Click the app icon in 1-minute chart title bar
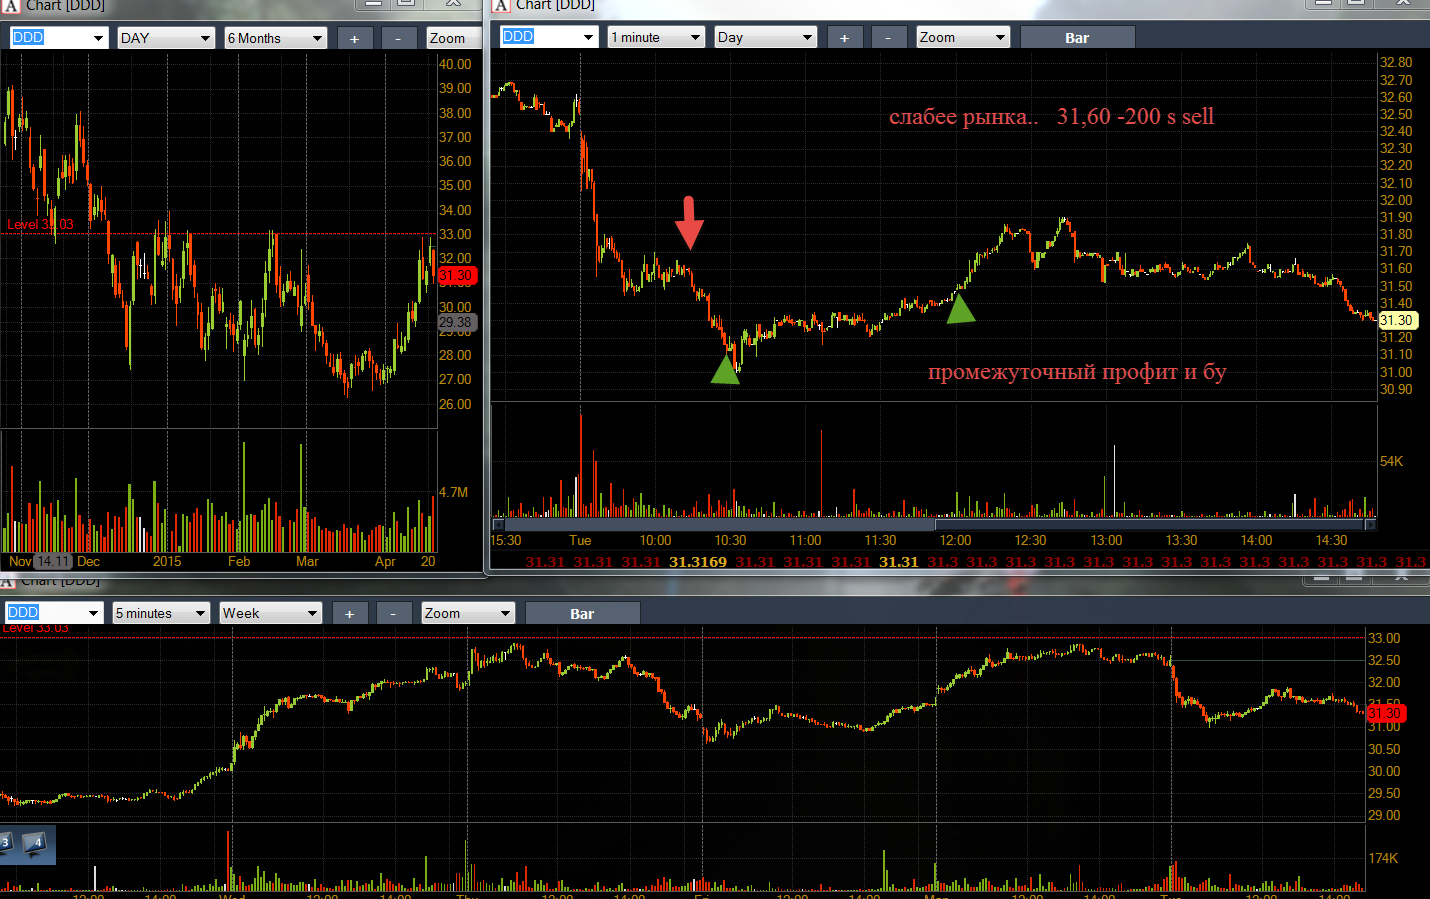Viewport: 1430px width, 899px height. [501, 5]
